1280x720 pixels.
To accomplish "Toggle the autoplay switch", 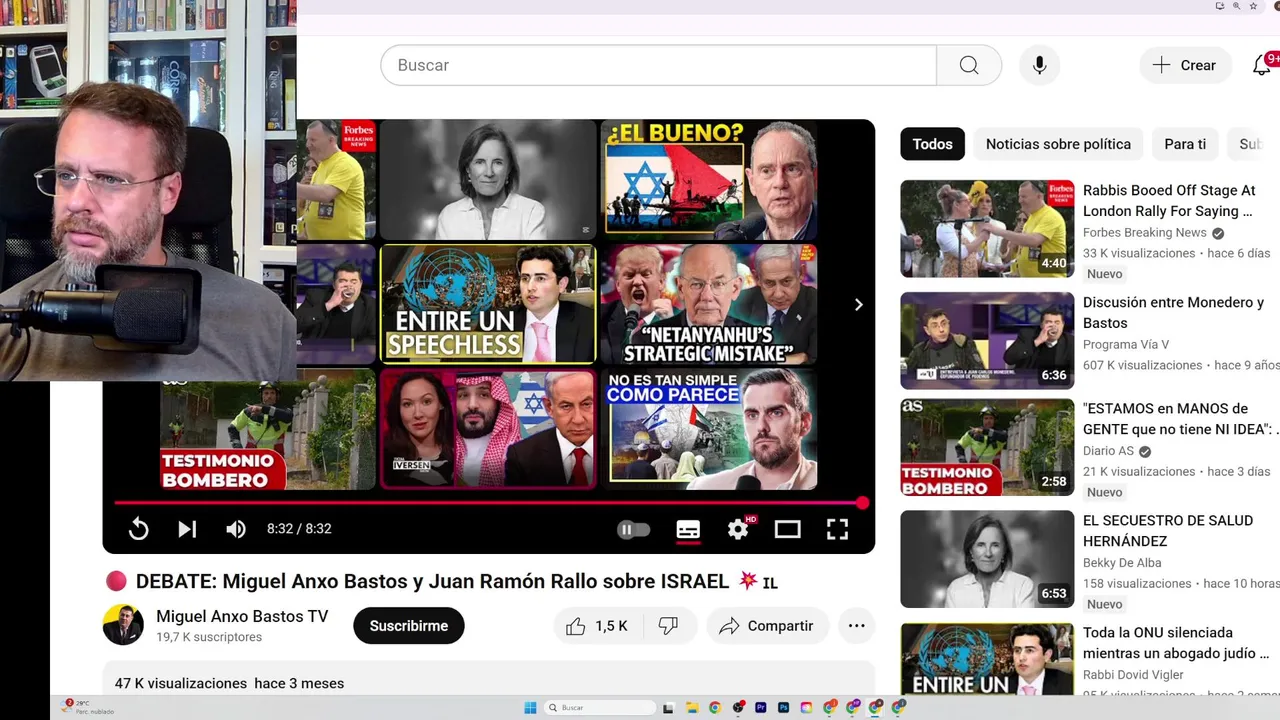I will 634,530.
